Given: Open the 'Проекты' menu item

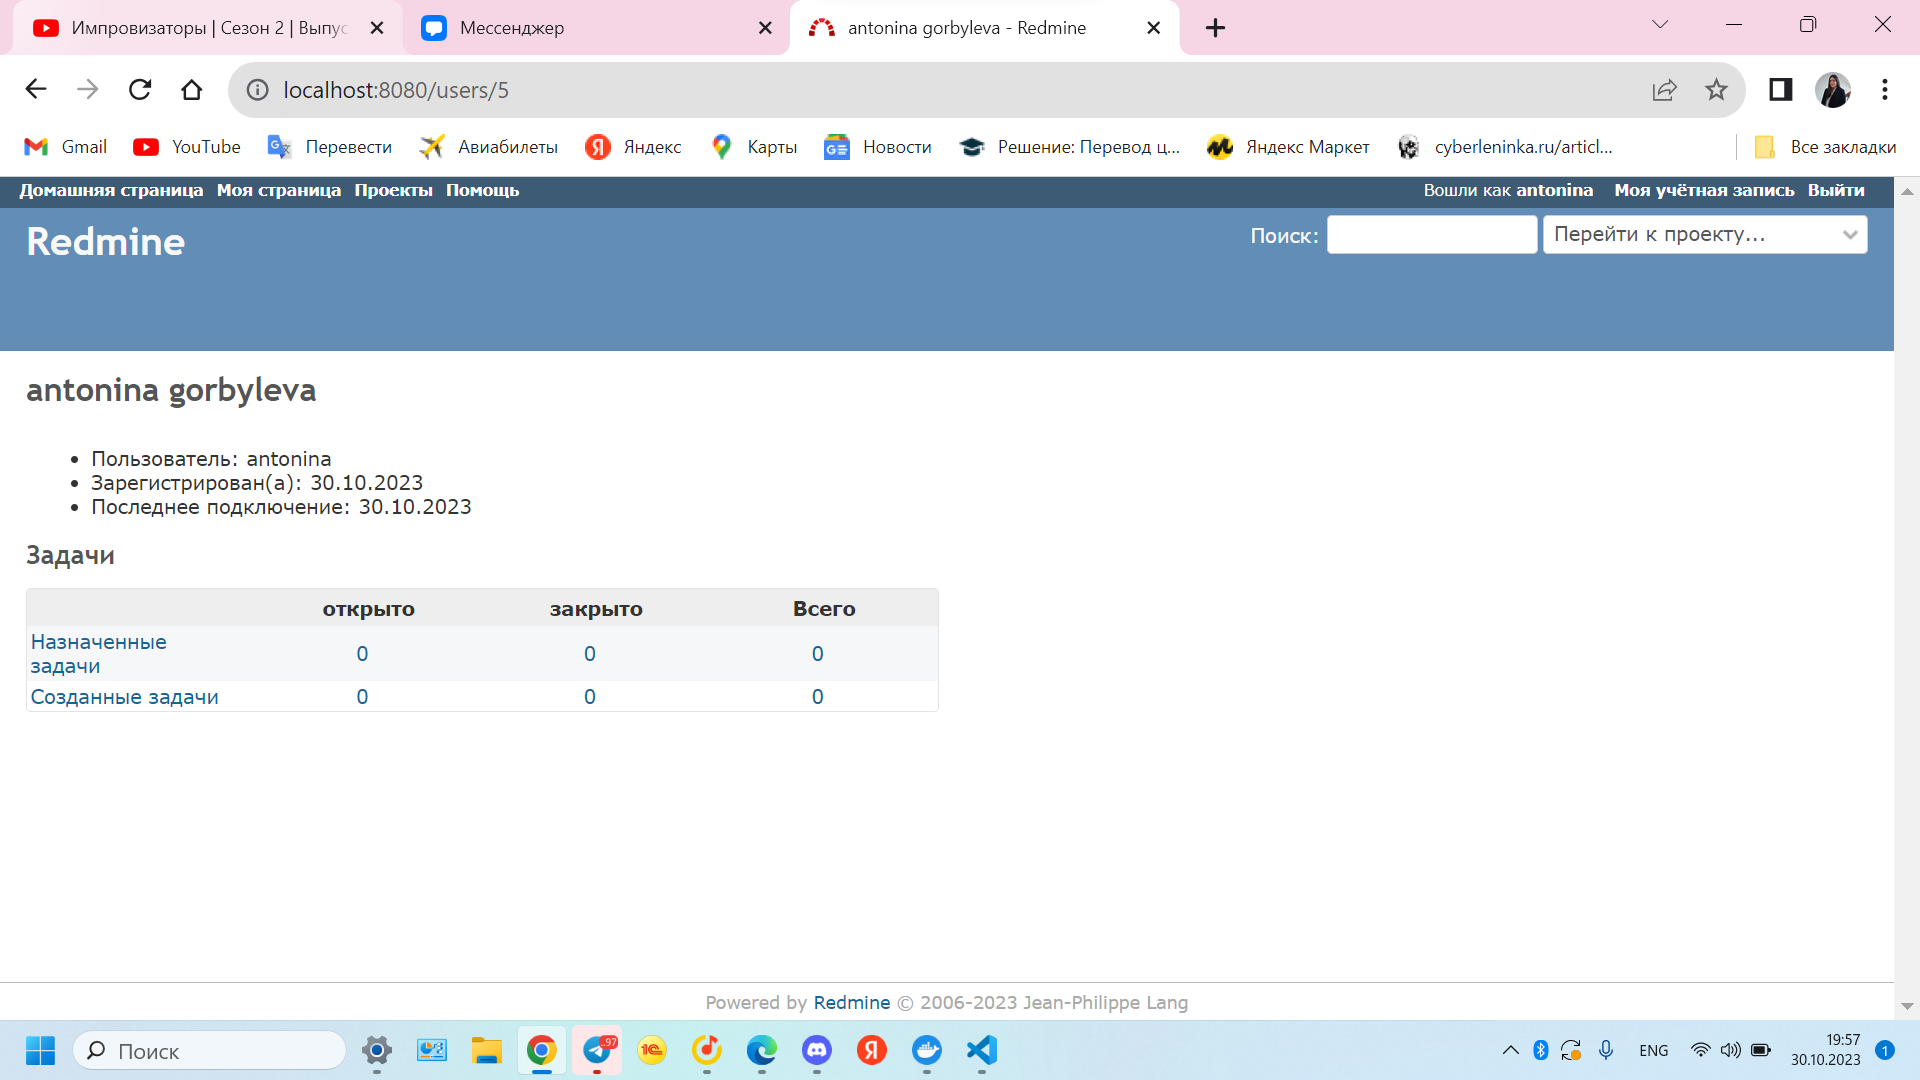Looking at the screenshot, I should pyautogui.click(x=393, y=190).
